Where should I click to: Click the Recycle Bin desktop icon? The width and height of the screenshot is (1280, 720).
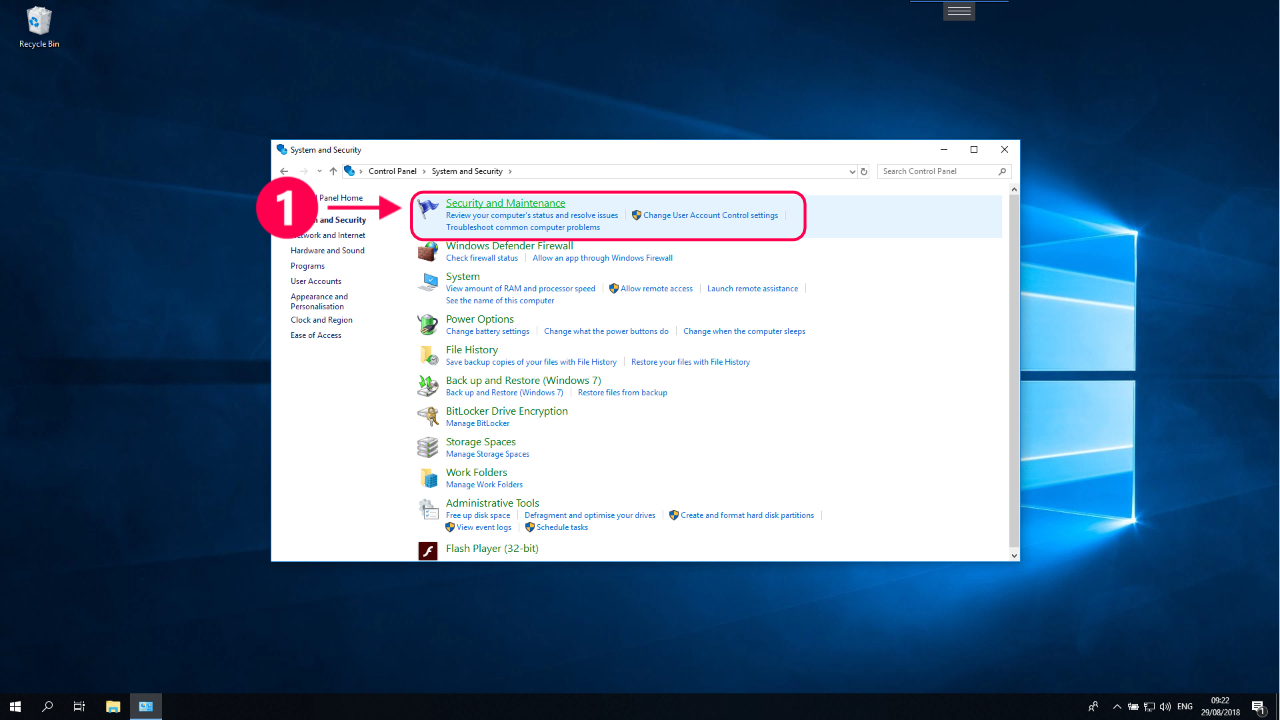pos(40,27)
